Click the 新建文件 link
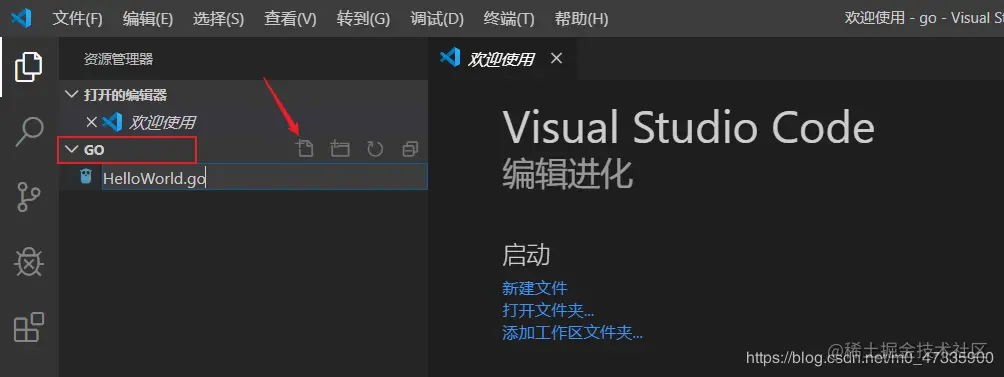Screen dimensions: 1004x377 click(535, 288)
